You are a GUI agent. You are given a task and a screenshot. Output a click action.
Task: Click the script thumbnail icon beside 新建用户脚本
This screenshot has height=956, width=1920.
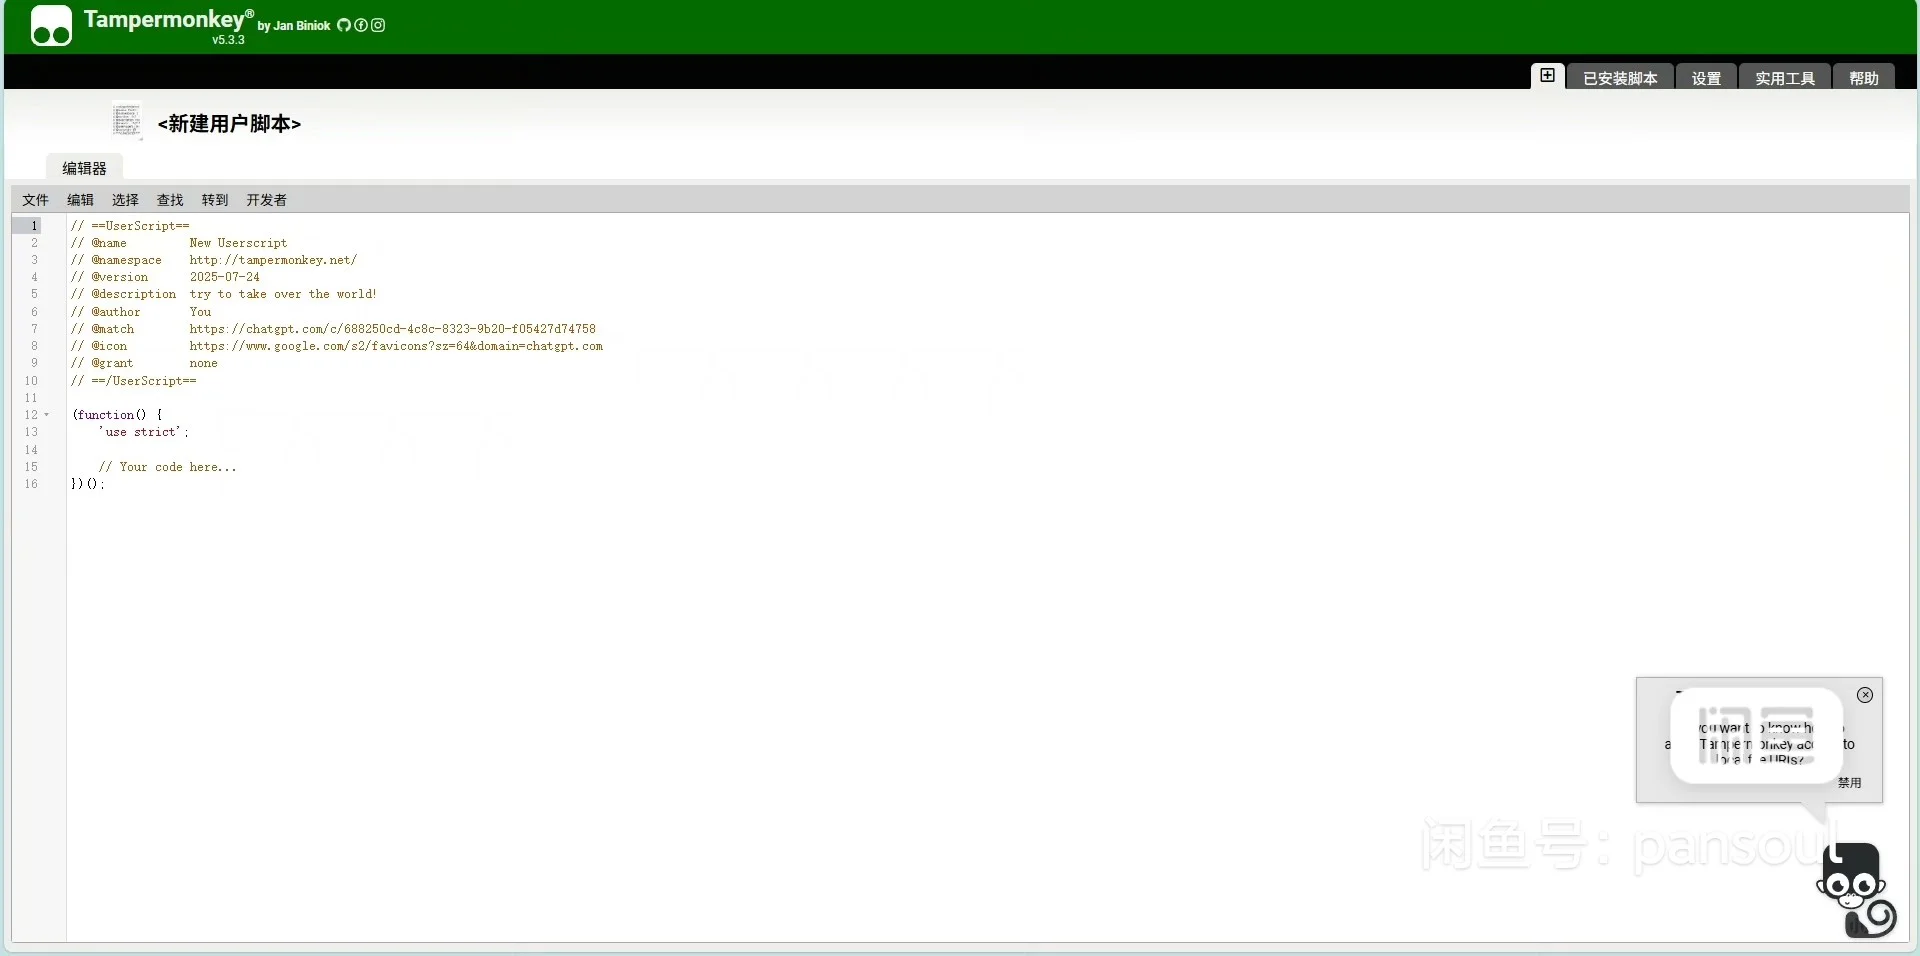click(127, 121)
